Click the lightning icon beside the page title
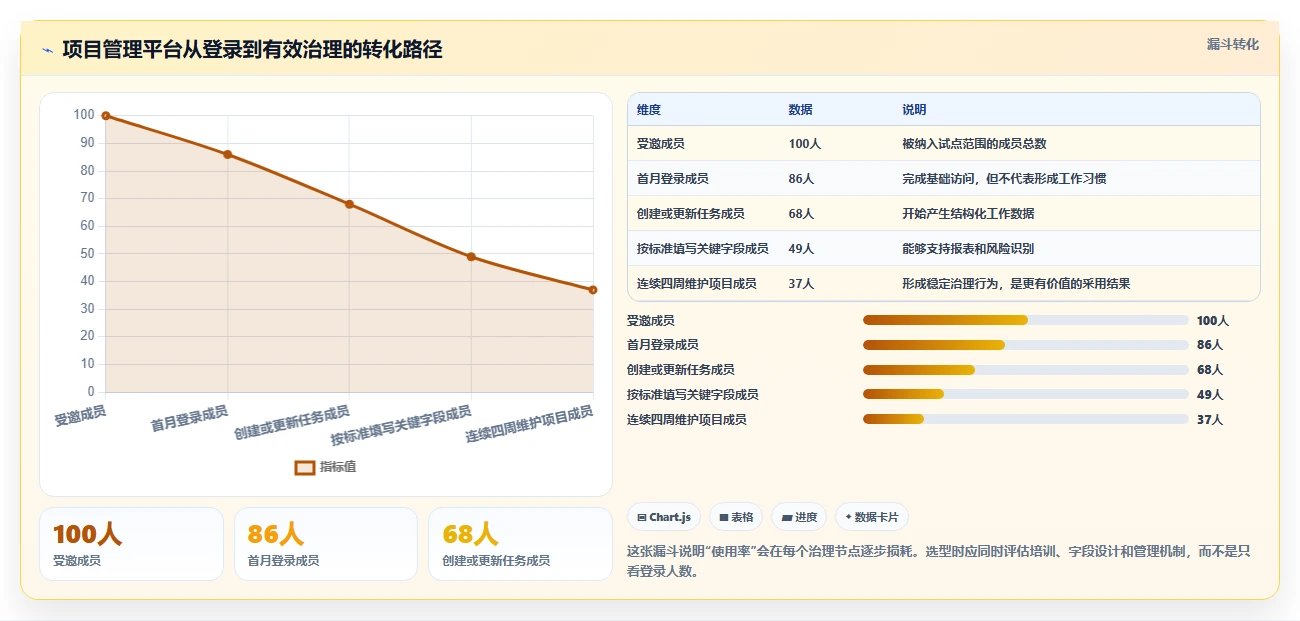The height and width of the screenshot is (621, 1300). point(47,50)
